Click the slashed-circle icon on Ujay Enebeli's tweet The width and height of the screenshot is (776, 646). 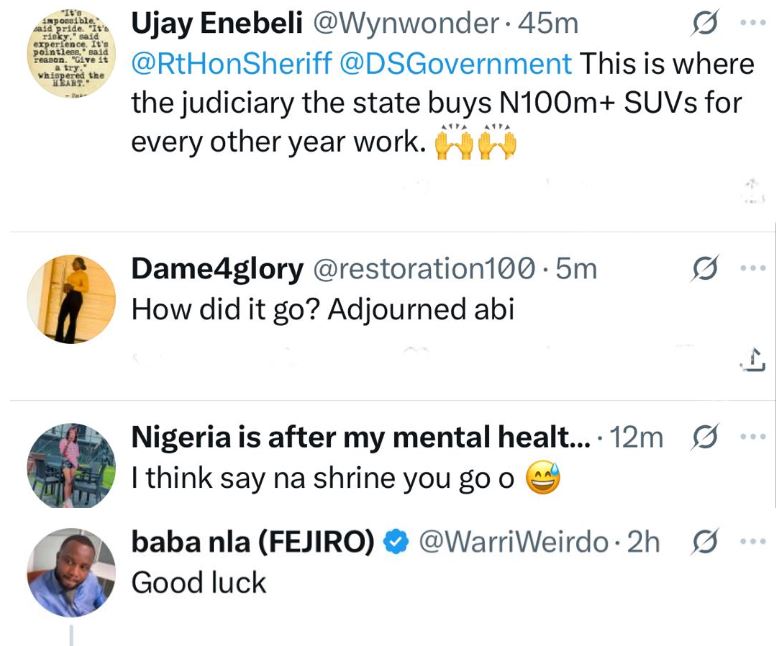point(705,22)
